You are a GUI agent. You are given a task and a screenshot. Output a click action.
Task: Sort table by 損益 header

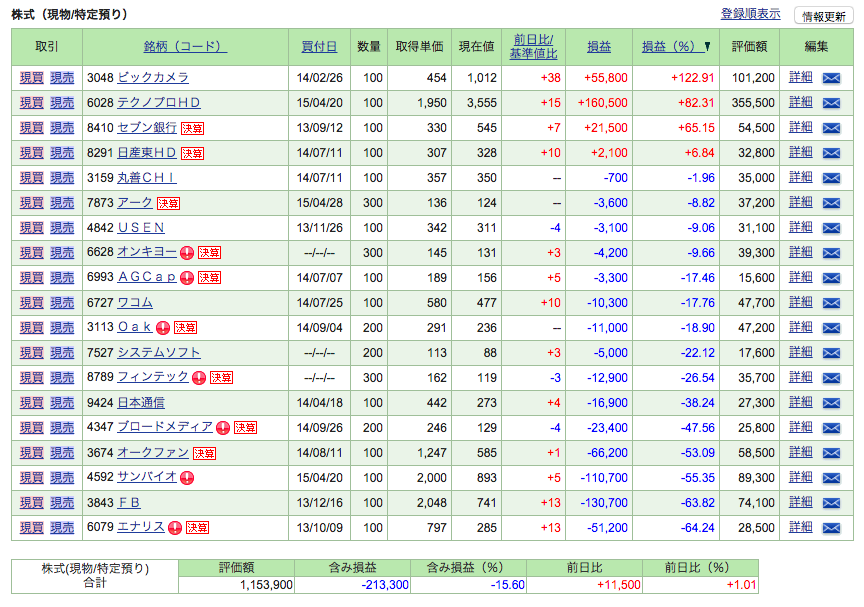[599, 47]
